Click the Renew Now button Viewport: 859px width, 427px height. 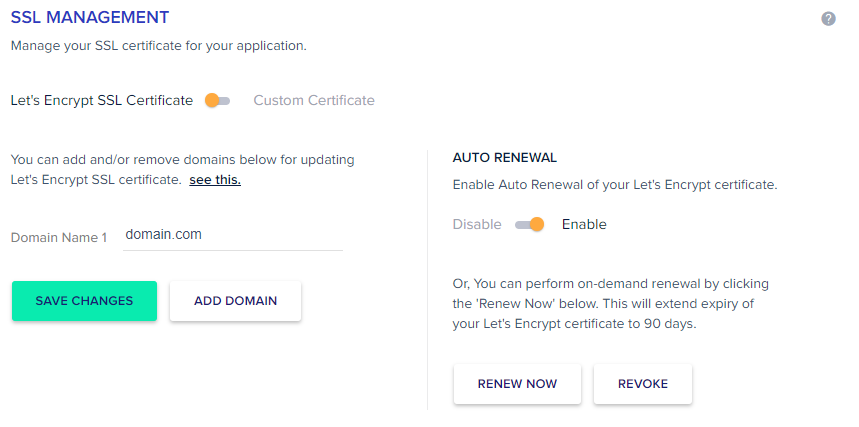517,384
